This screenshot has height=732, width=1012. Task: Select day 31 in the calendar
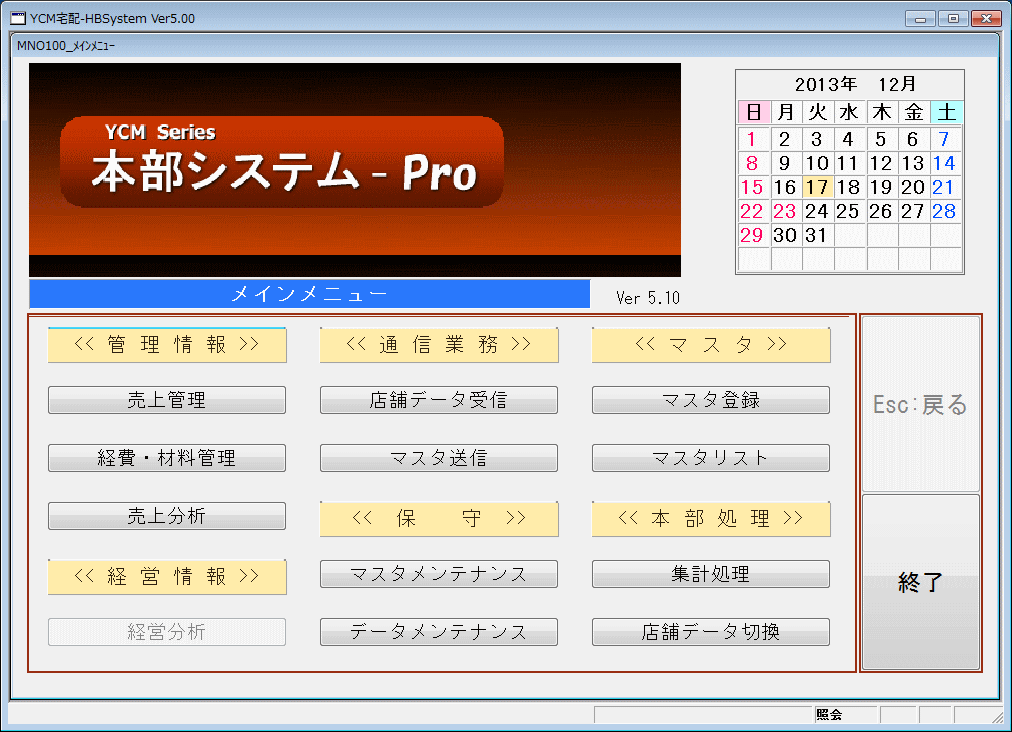817,235
